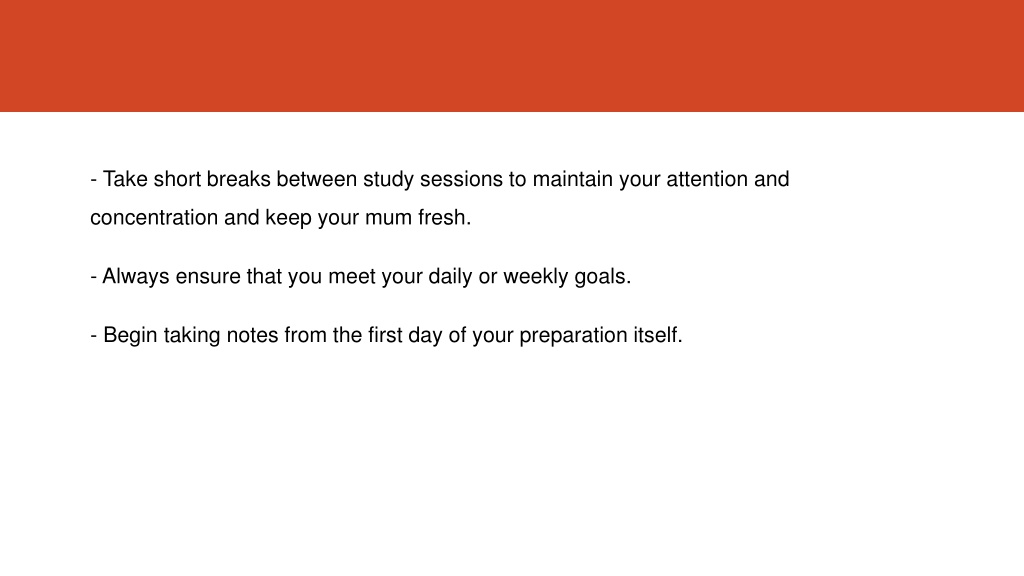Click the red header banner

click(x=512, y=56)
